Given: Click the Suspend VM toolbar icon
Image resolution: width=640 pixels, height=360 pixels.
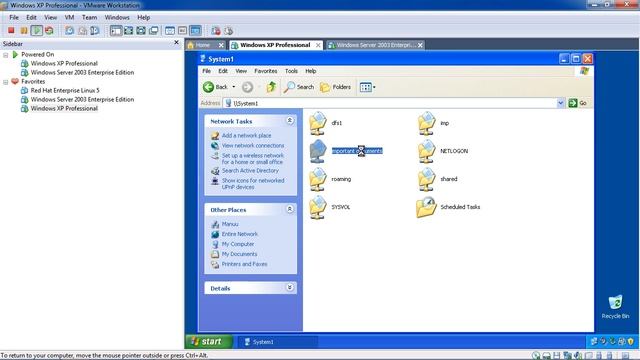Looking at the screenshot, I should click(24, 31).
